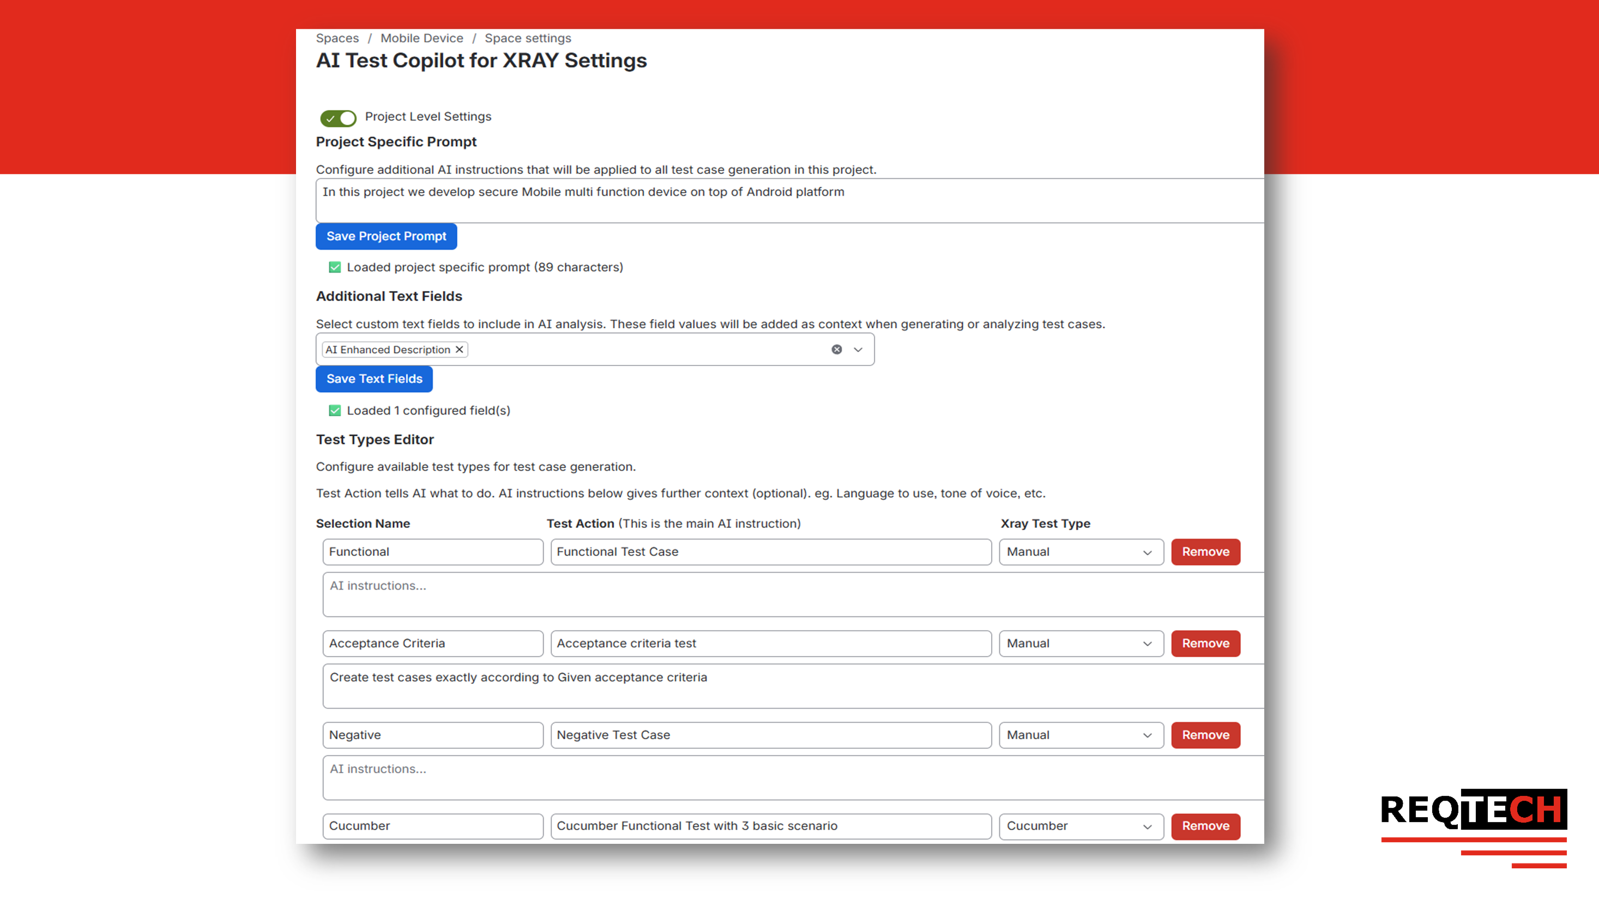Edit the Negative Test Case action field
1599x900 pixels.
(x=771, y=735)
